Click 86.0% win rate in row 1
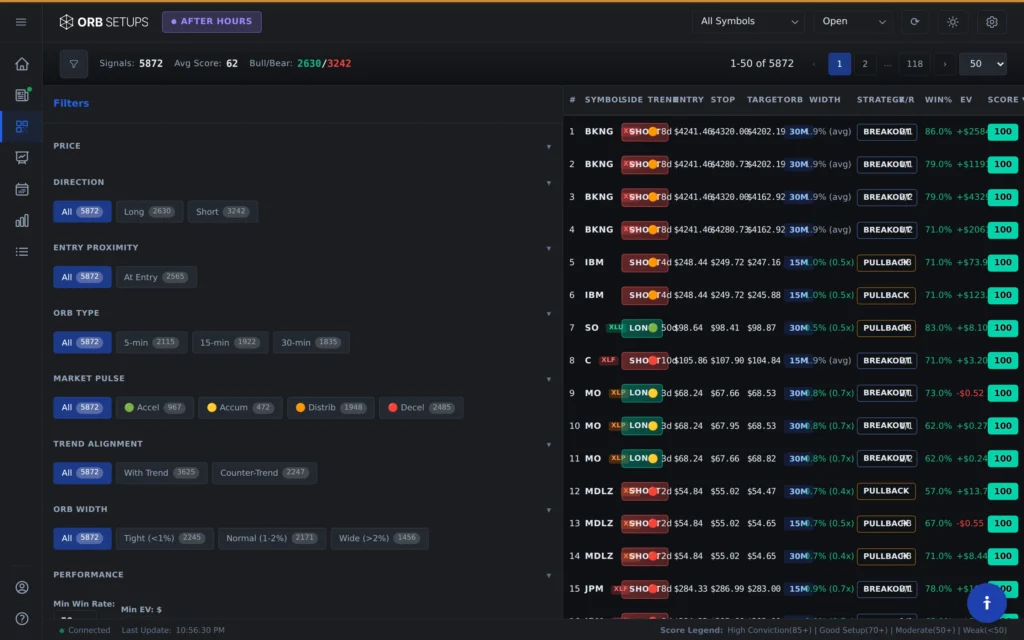Viewport: 1024px width, 640px height. coord(938,132)
